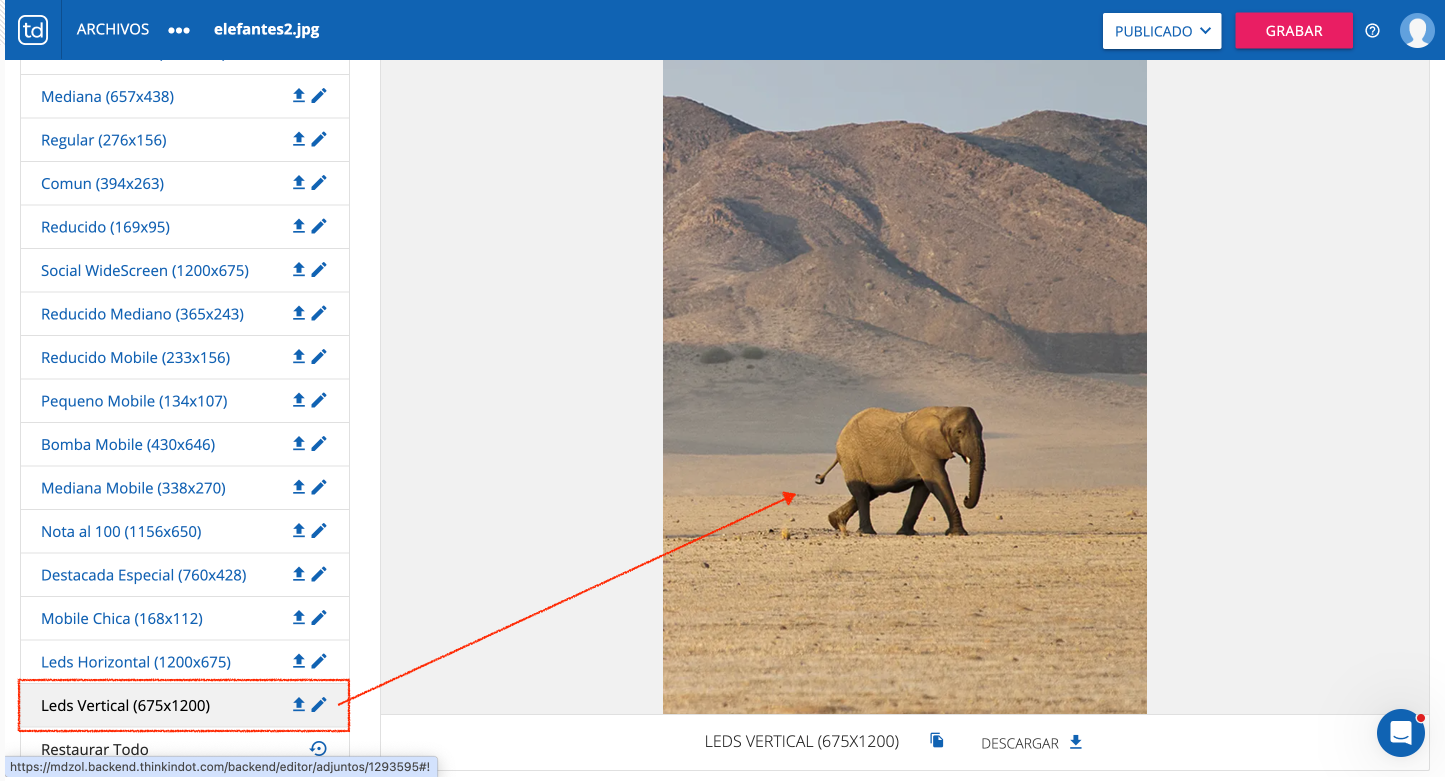Select Destacada Especial (760x428) item
The width and height of the screenshot is (1445, 781).
tap(143, 575)
